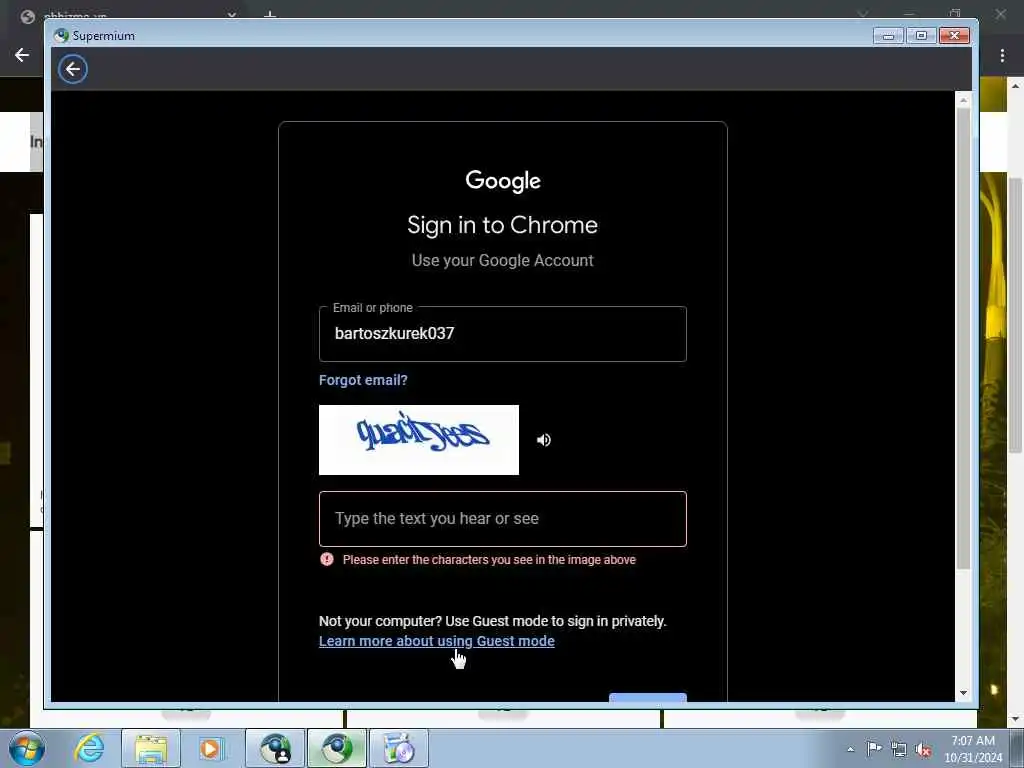The width and height of the screenshot is (1024, 768).
Task: Minimize the Supermium sign-in window
Action: point(888,35)
